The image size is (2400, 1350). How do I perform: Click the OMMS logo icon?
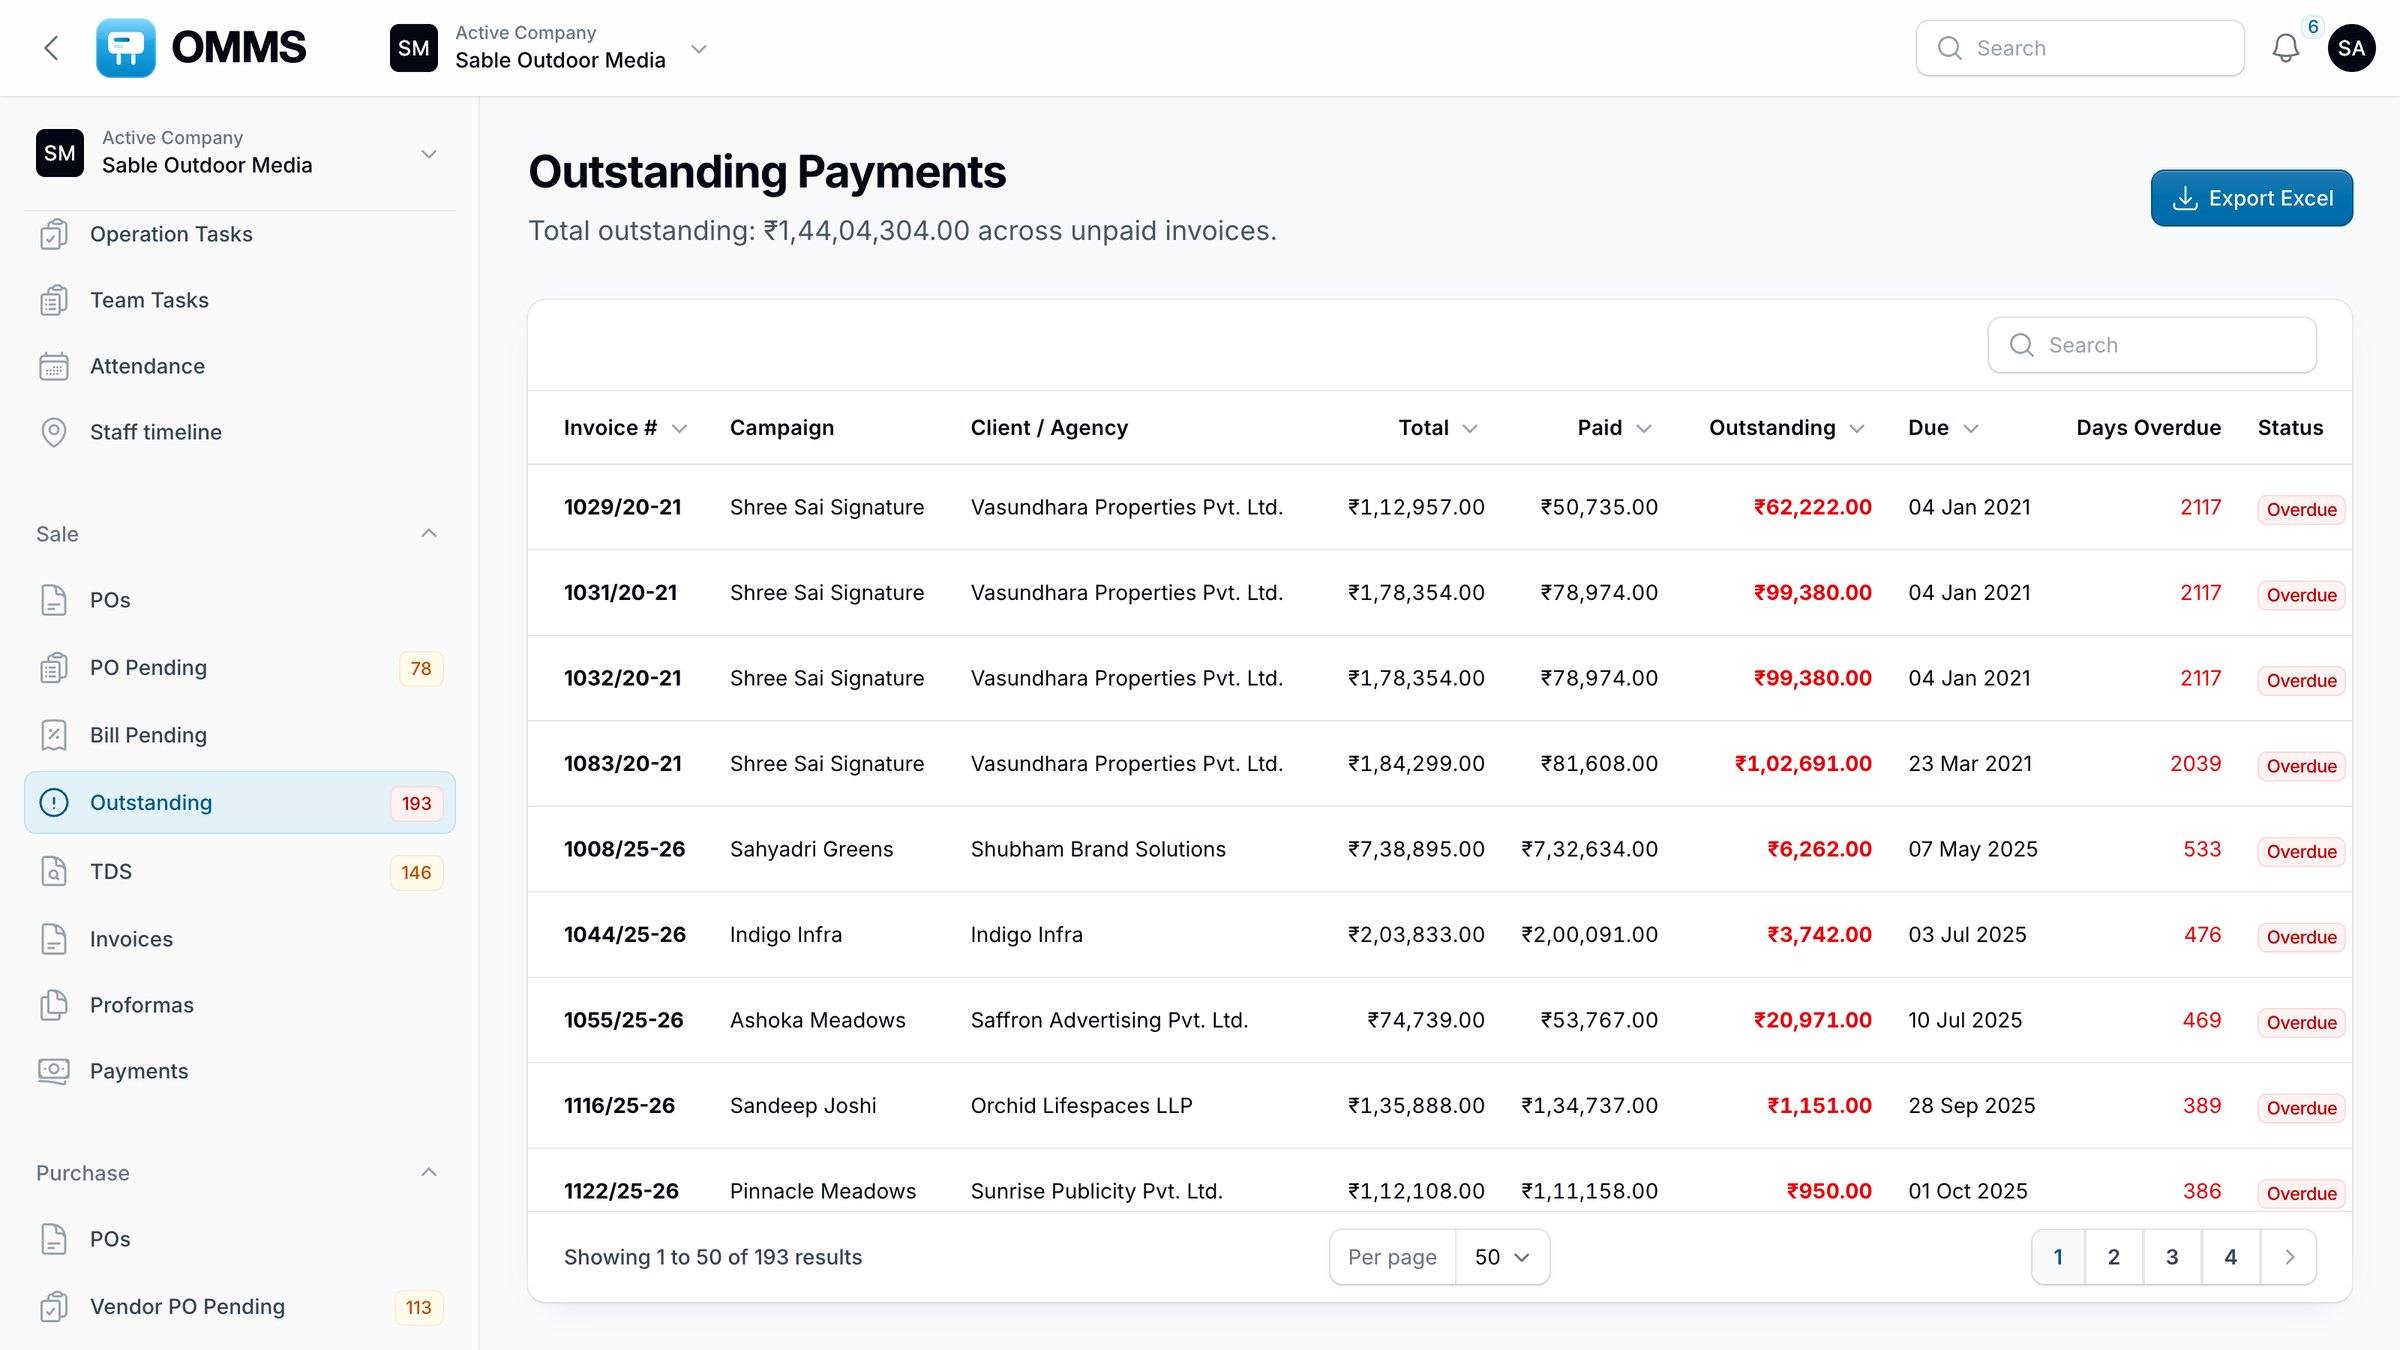(126, 48)
